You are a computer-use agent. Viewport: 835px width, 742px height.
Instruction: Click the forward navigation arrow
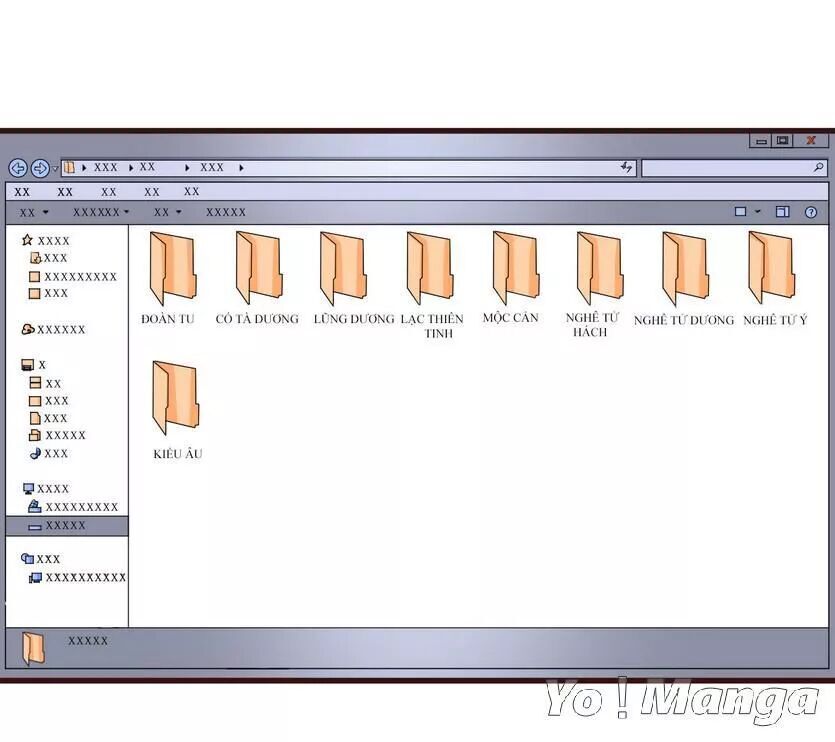[x=39, y=168]
